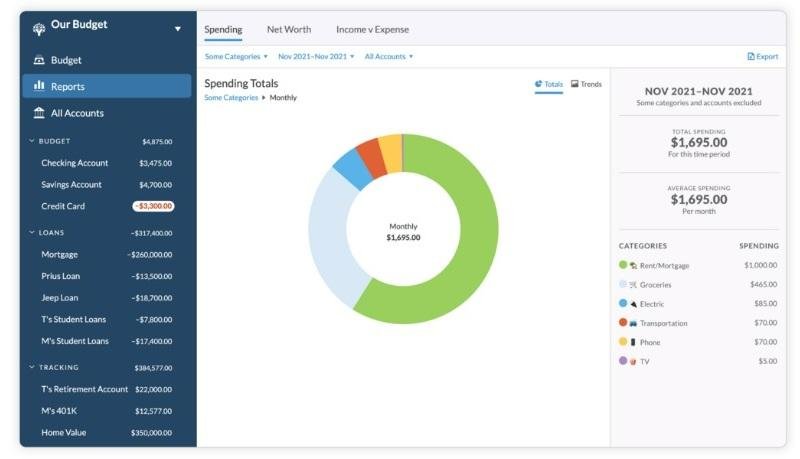Click the Reports bar chart icon

(x=39, y=86)
